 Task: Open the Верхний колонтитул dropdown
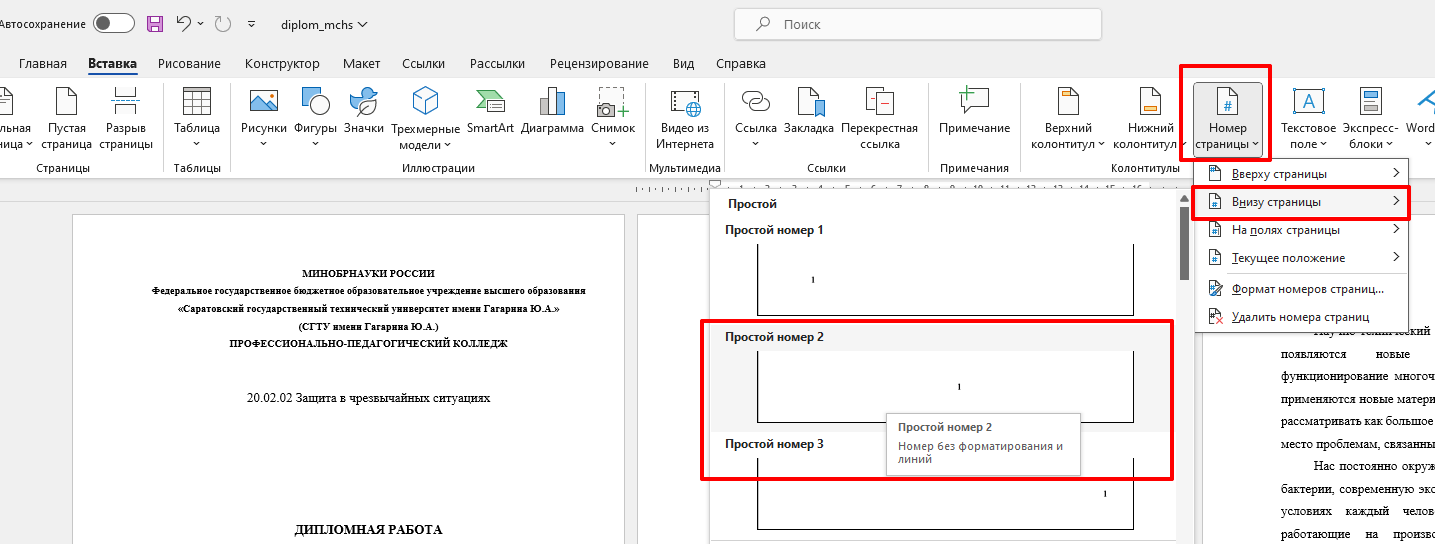click(x=1069, y=118)
